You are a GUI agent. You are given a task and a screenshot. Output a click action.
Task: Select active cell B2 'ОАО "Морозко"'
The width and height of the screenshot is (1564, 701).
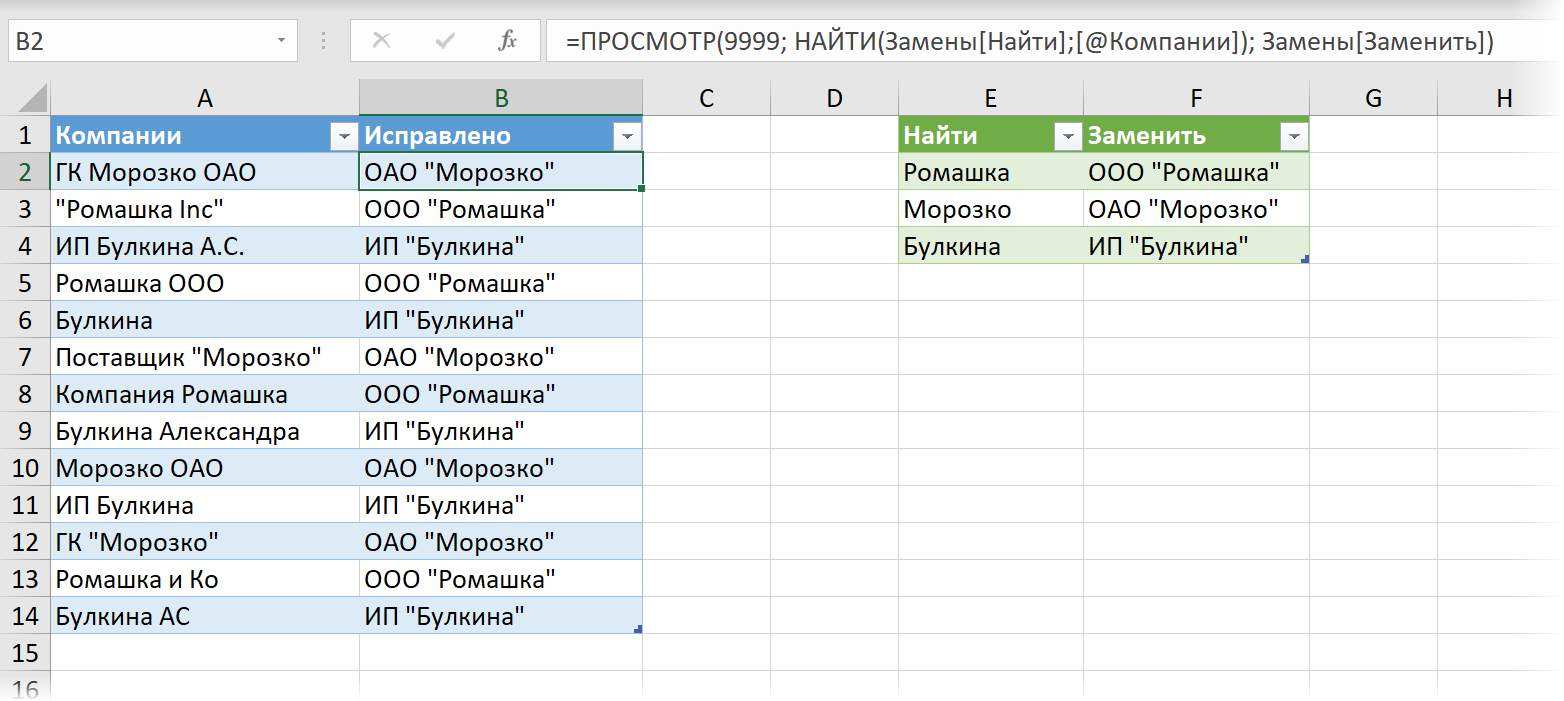point(501,172)
